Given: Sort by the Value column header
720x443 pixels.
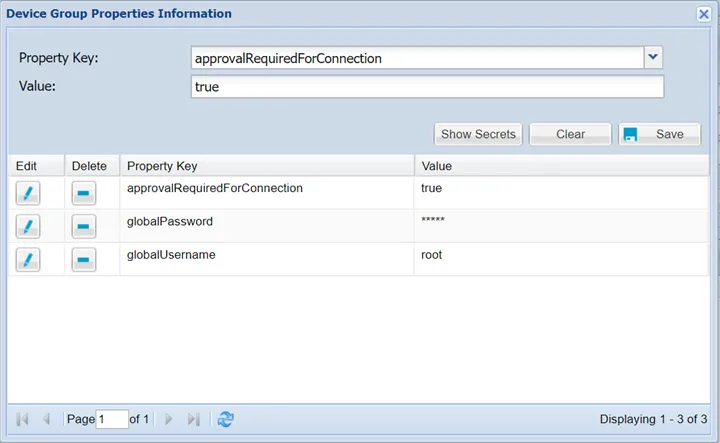Looking at the screenshot, I should (x=562, y=166).
